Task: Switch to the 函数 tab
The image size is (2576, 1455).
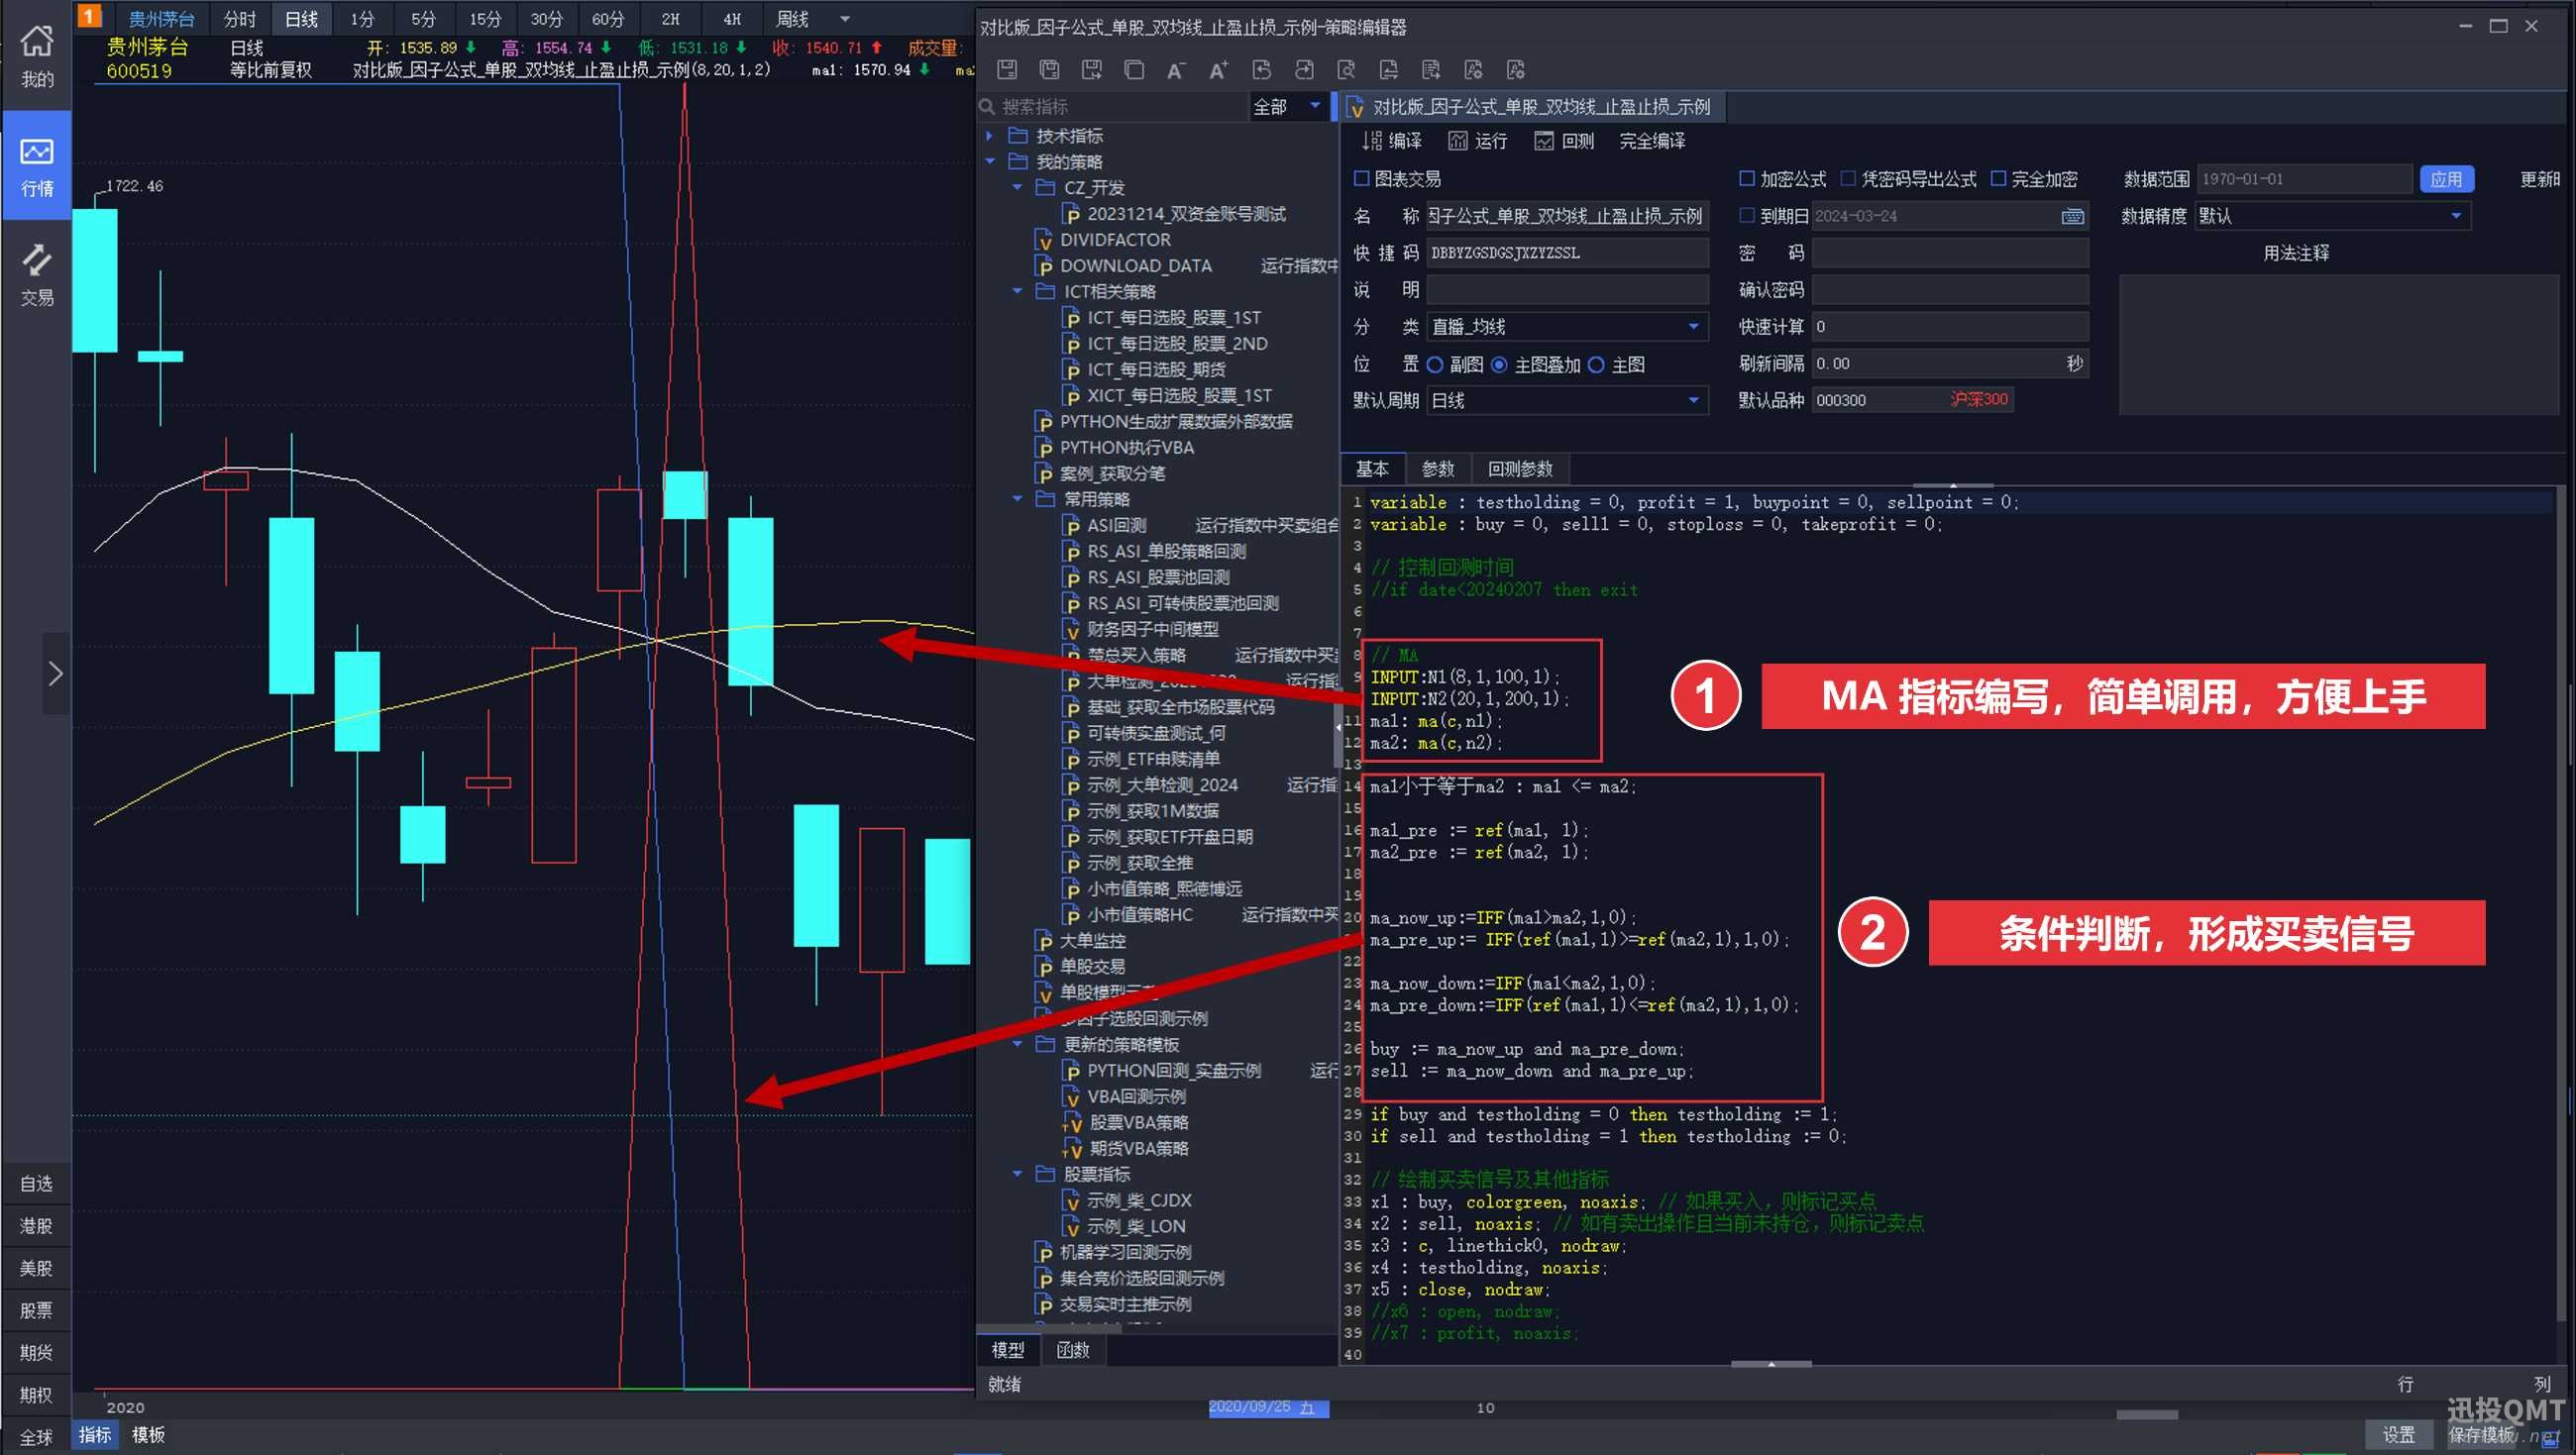Action: [1073, 1350]
